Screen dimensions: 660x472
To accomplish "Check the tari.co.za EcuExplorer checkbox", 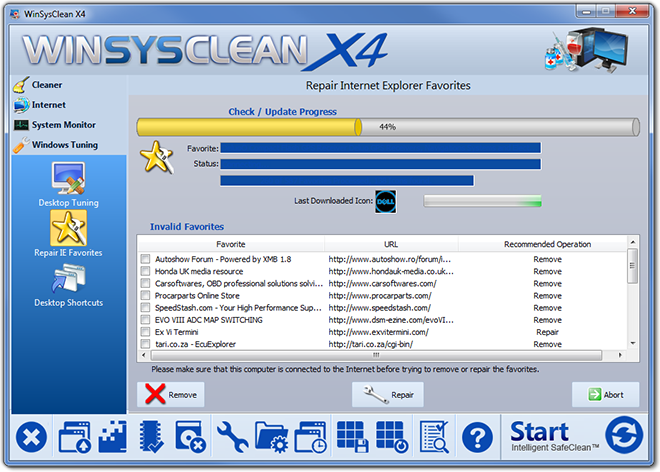I will point(145,344).
